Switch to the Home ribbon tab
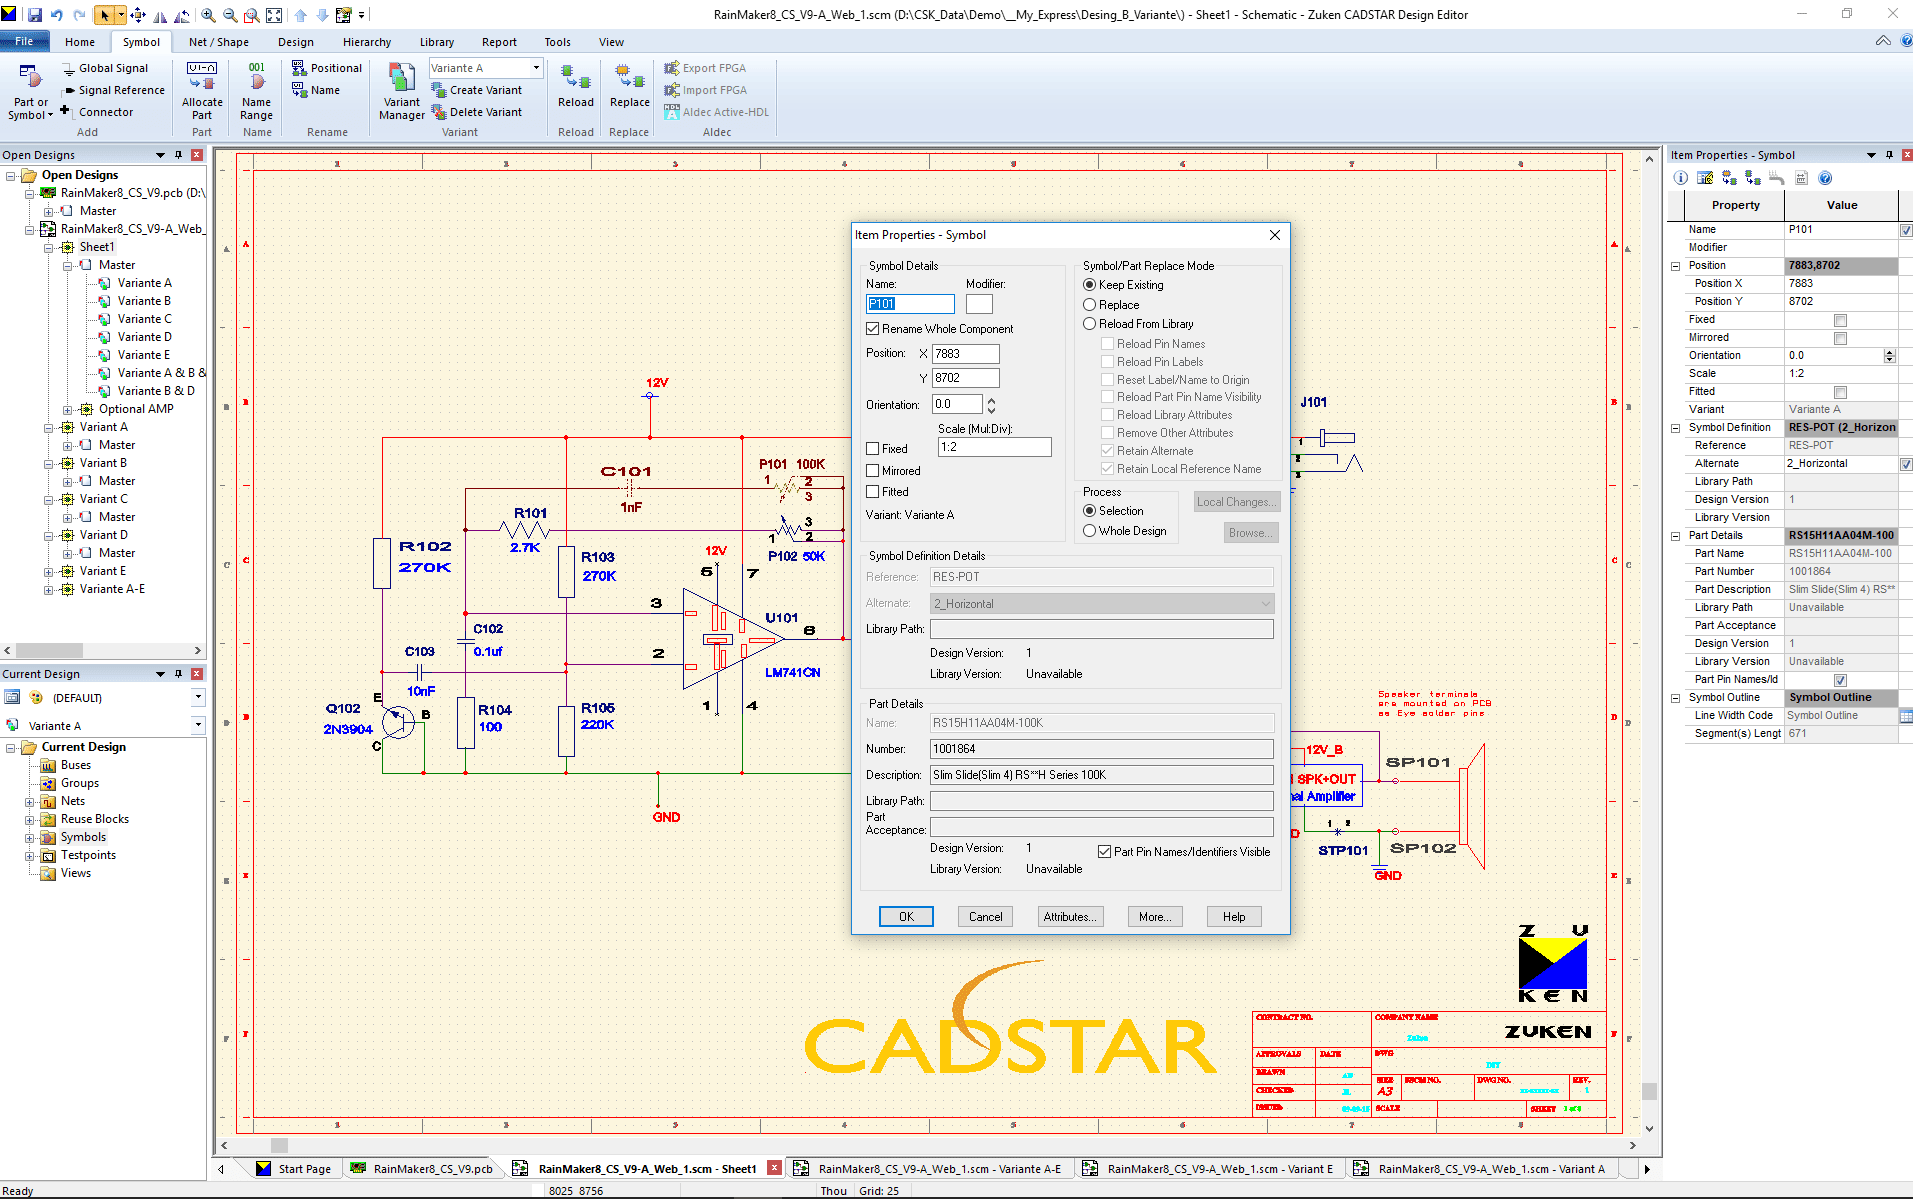Screen dimensions: 1913x1199 pyautogui.click(x=80, y=42)
